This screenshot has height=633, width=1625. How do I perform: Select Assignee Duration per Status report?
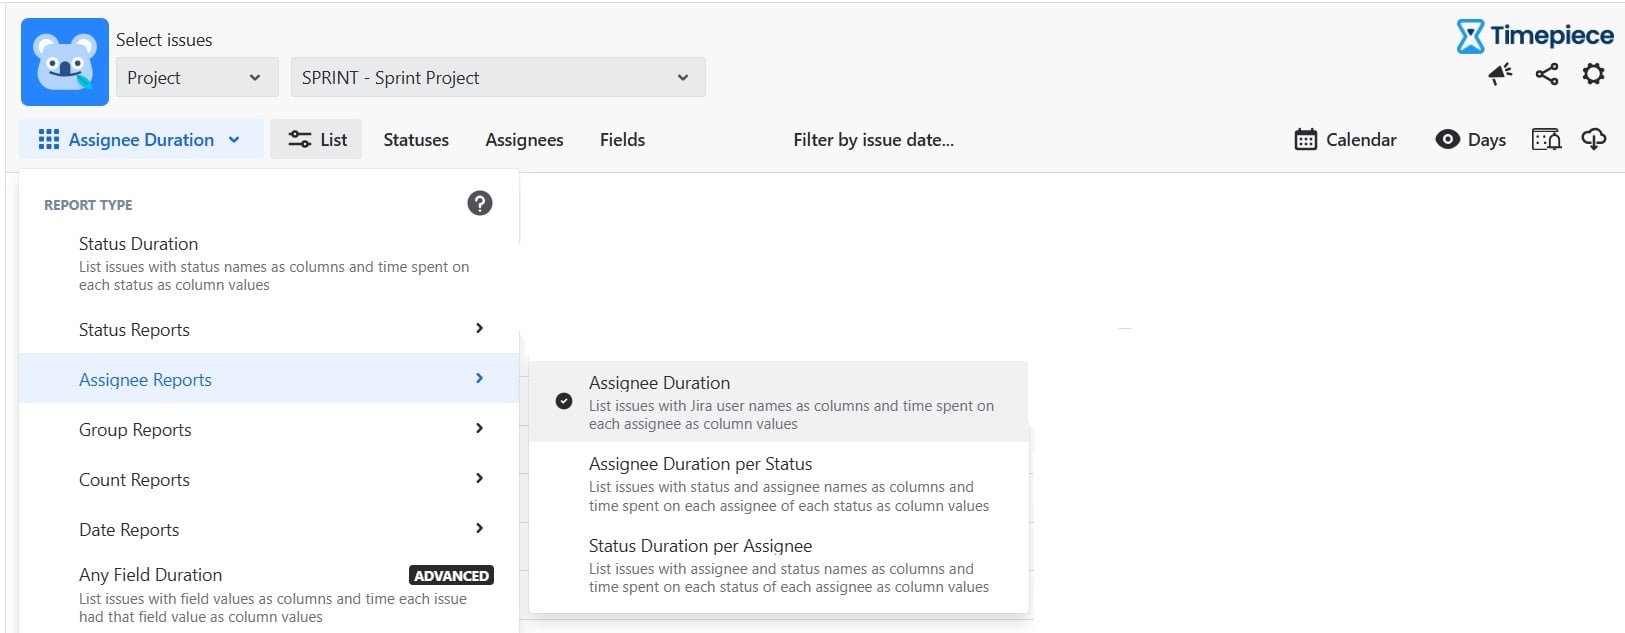click(x=778, y=484)
